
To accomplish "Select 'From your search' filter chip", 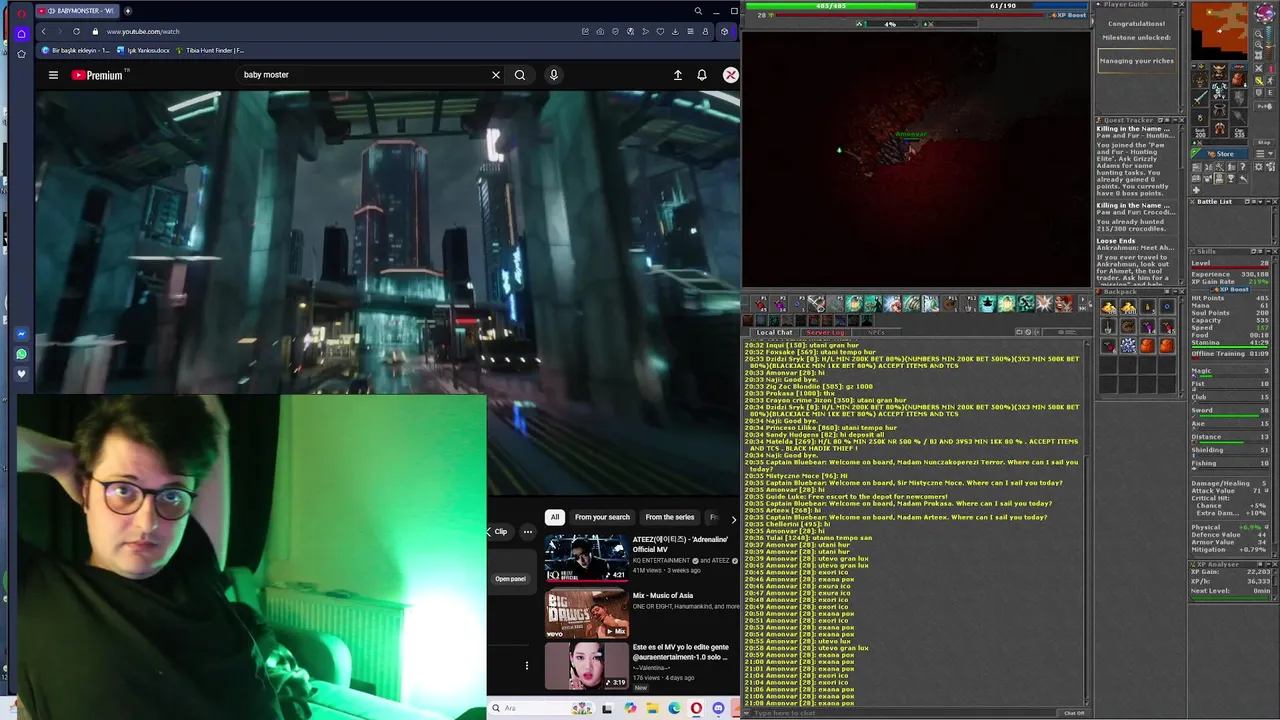I will pyautogui.click(x=602, y=517).
